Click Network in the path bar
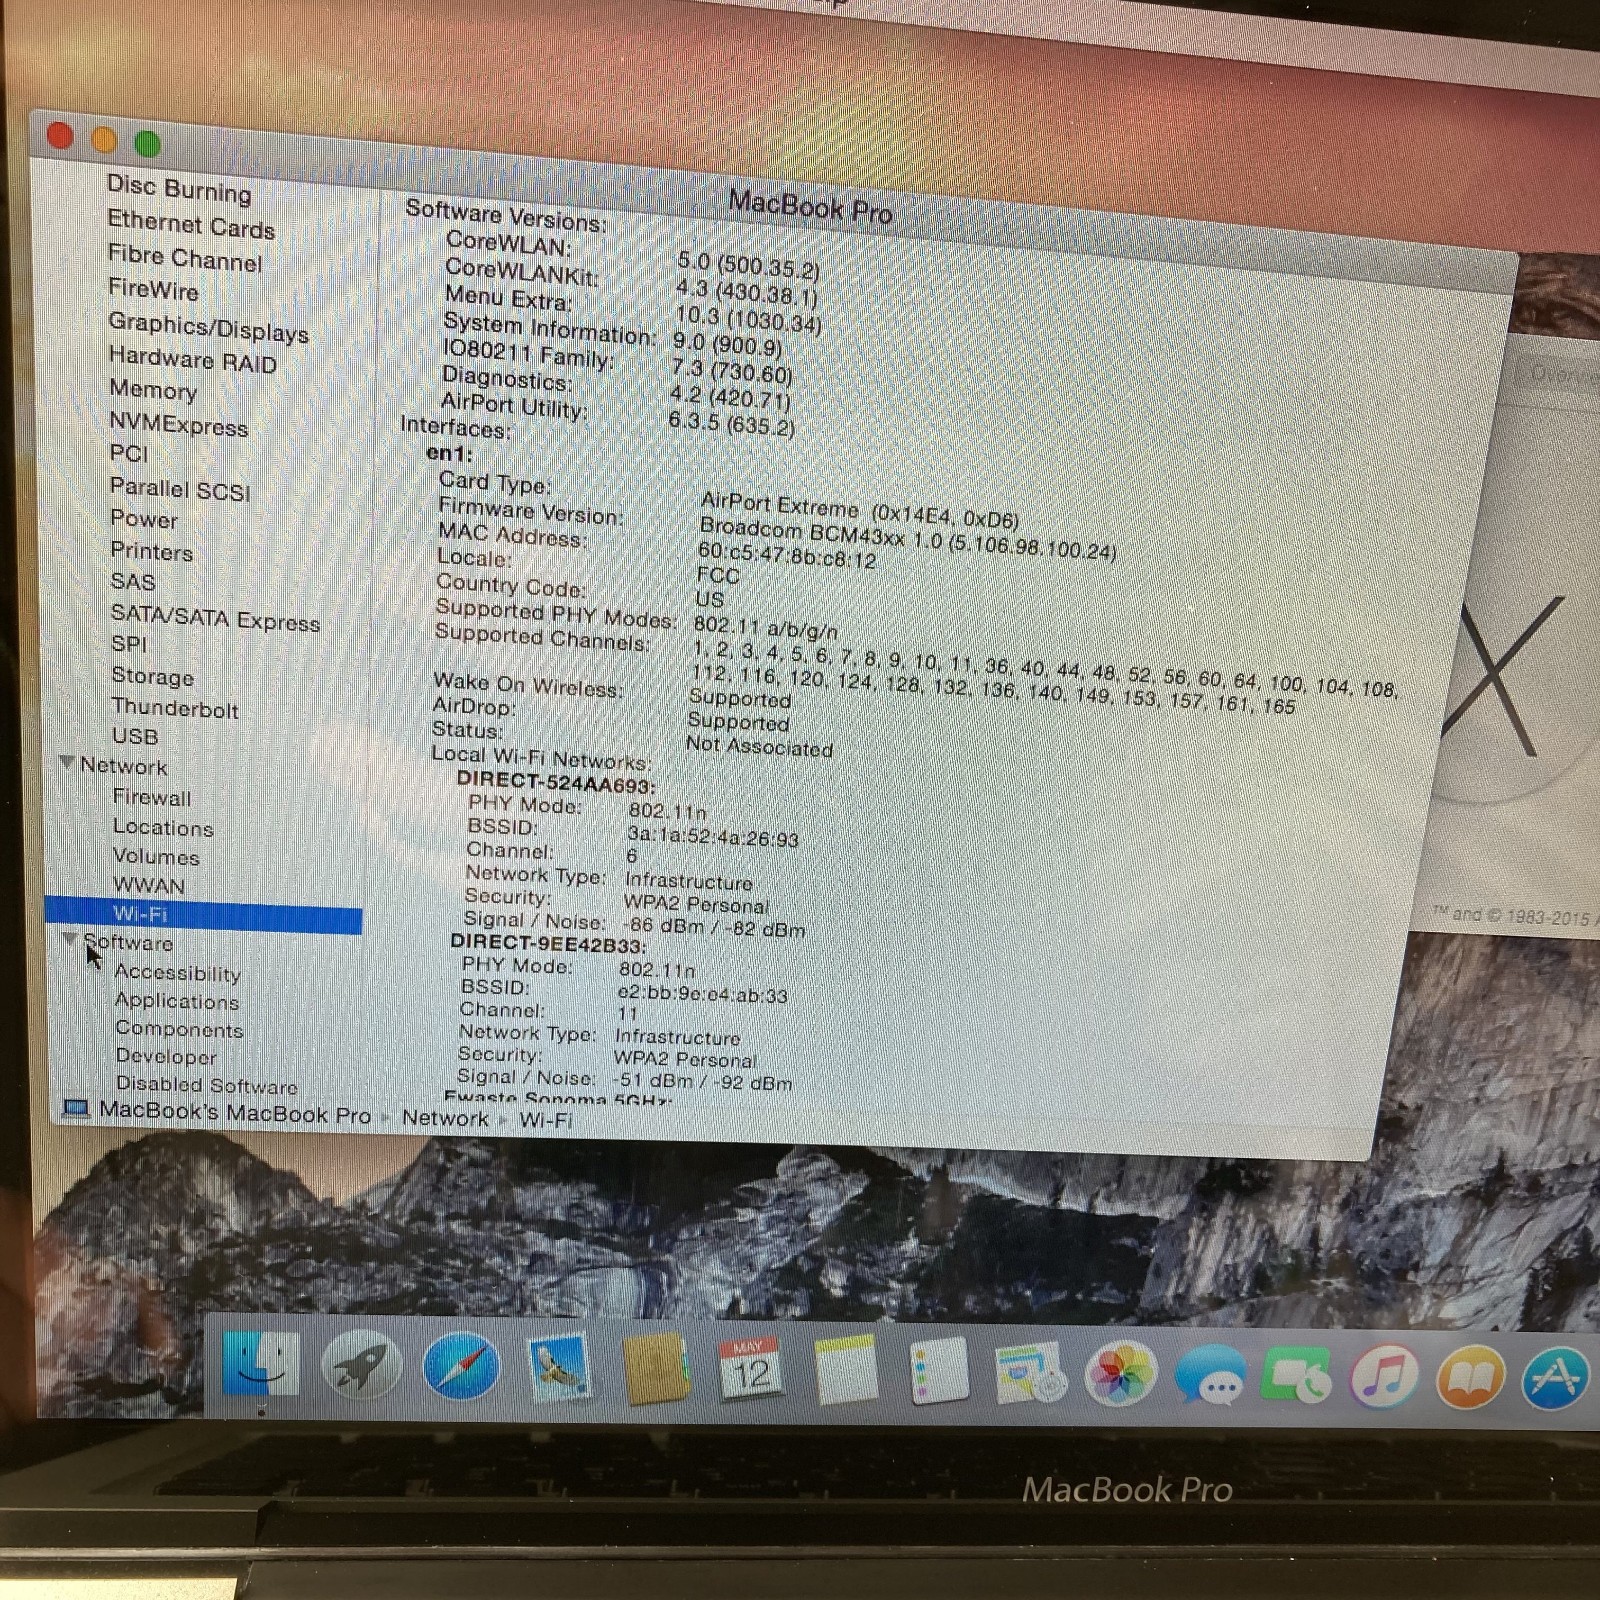Image resolution: width=1600 pixels, height=1600 pixels. point(445,1118)
